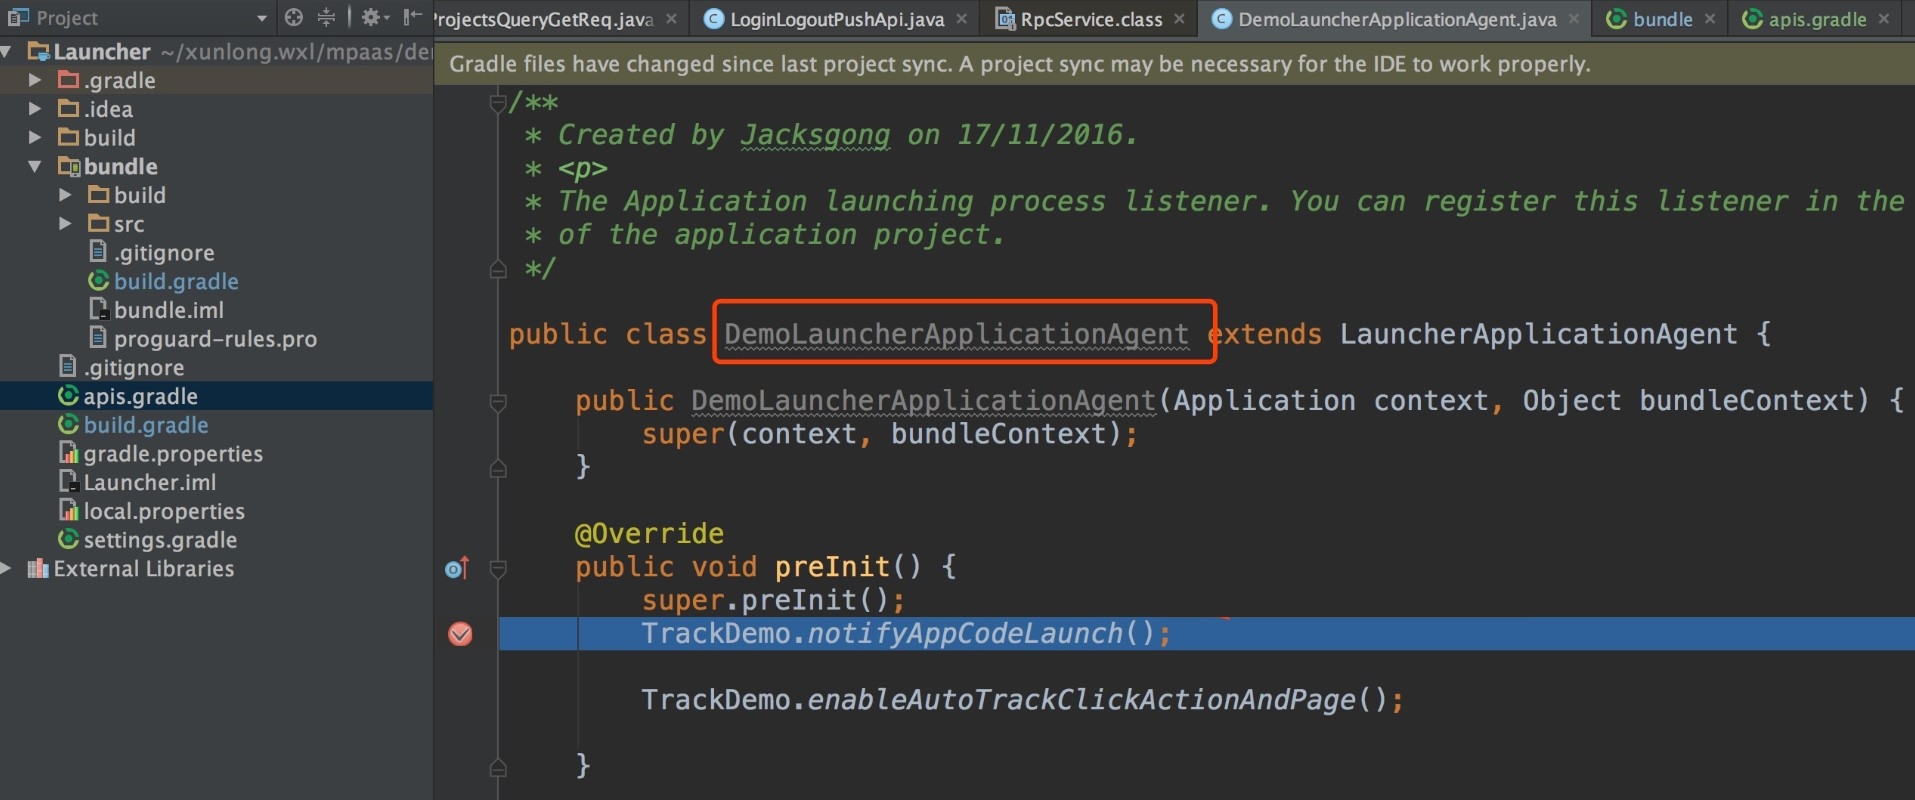Click enableAutoTrackClickActionAndPage method call
The width and height of the screenshot is (1915, 800).
tap(1081, 700)
